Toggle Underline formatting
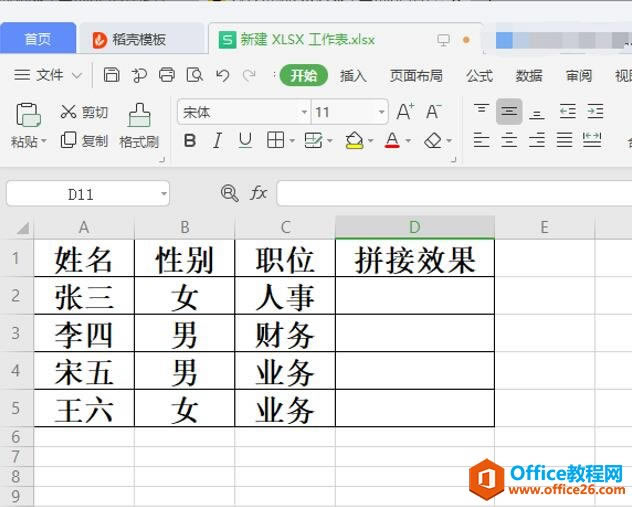The height and width of the screenshot is (507, 632). click(x=245, y=141)
